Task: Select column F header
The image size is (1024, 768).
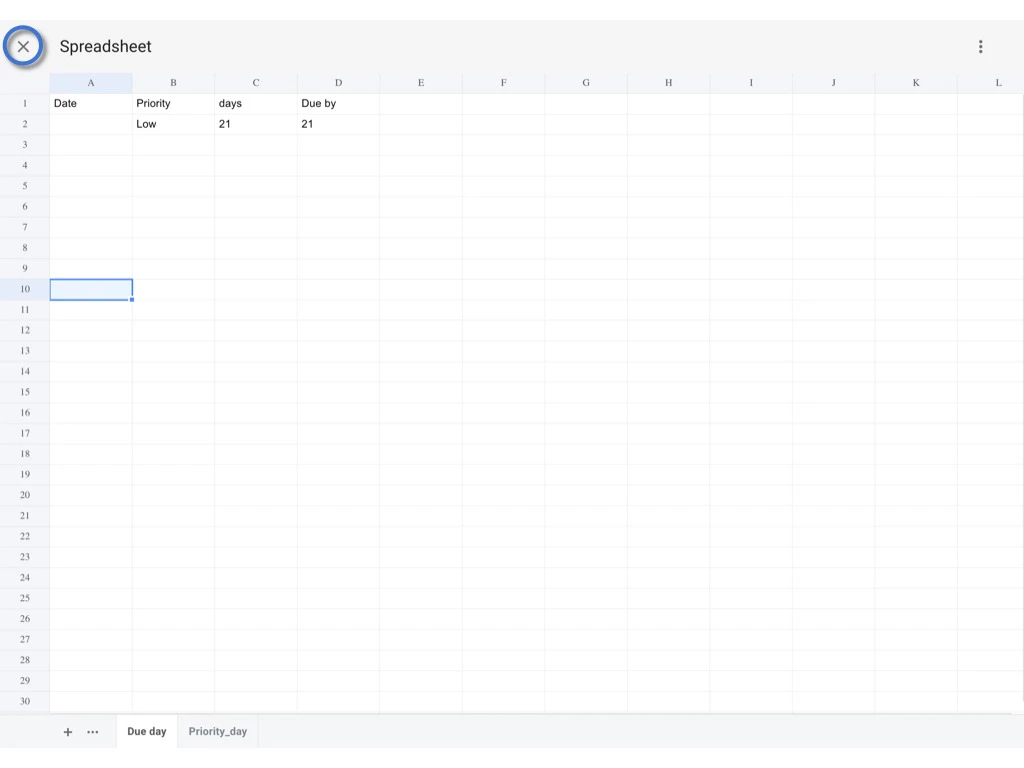Action: coord(504,83)
